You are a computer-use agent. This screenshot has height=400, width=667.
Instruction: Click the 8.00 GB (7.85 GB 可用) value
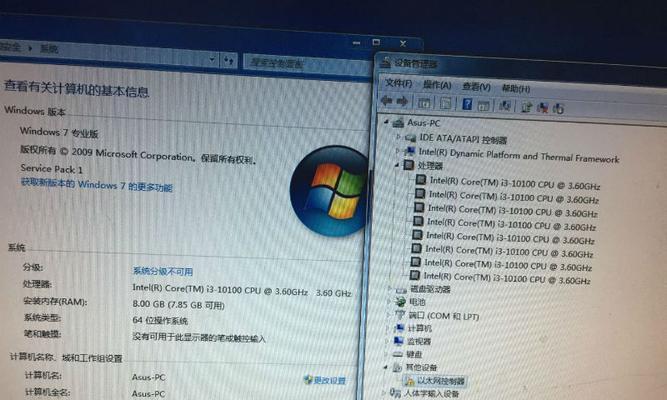click(x=178, y=305)
